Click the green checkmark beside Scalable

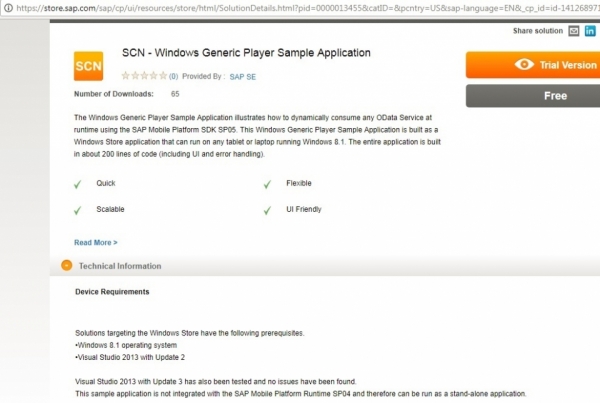tap(78, 210)
